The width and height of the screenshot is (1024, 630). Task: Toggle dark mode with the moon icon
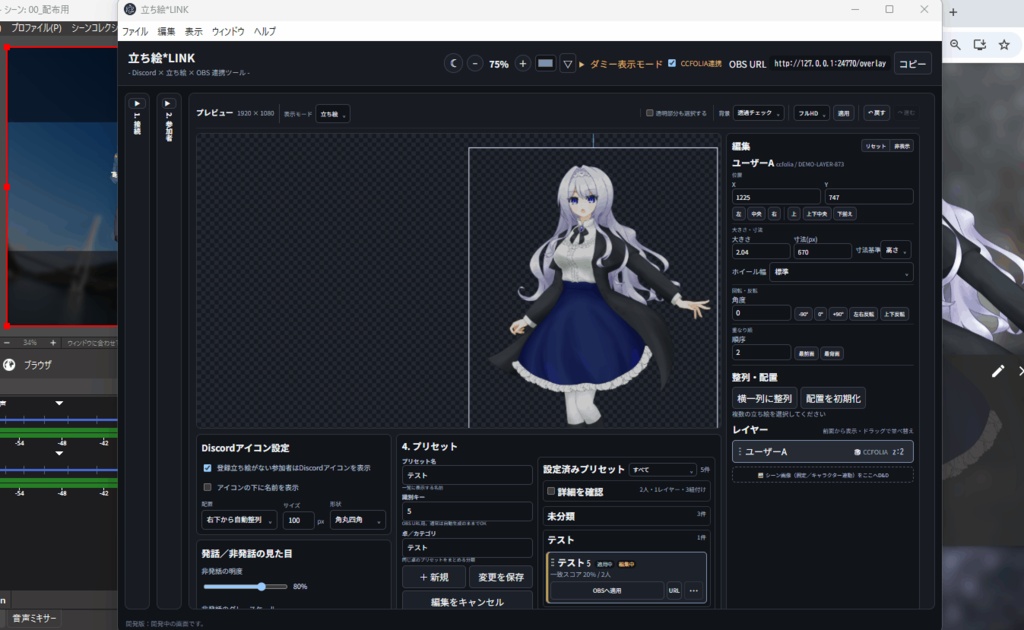[x=453, y=63]
